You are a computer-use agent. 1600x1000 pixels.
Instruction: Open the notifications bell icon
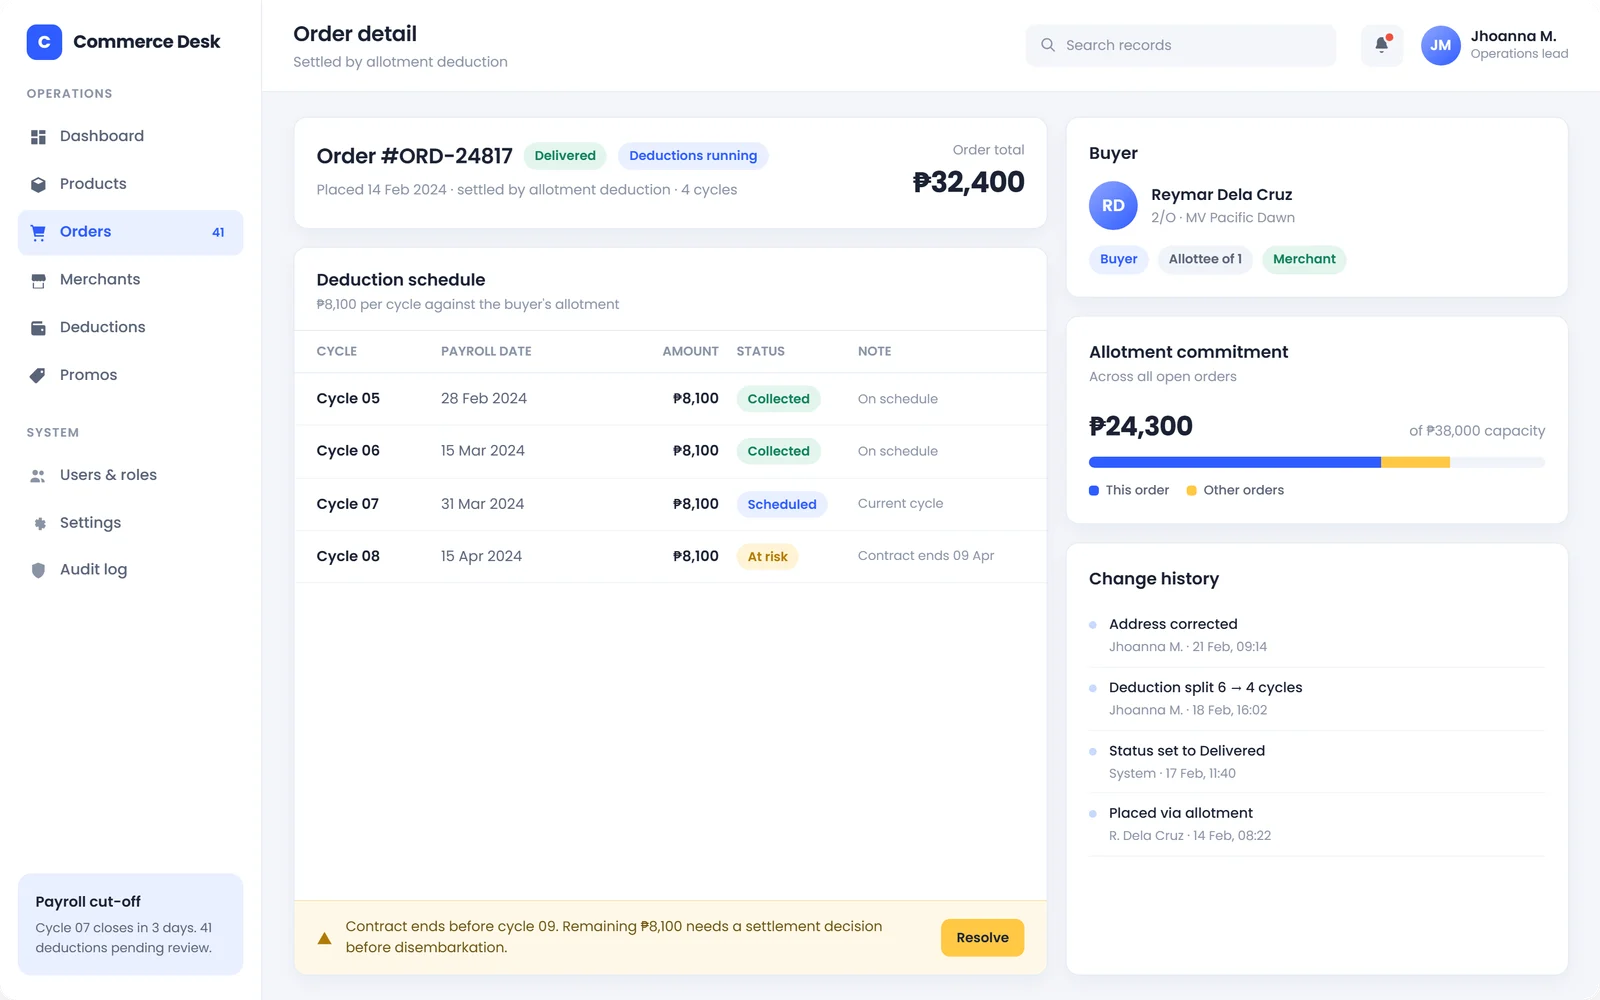click(x=1381, y=45)
